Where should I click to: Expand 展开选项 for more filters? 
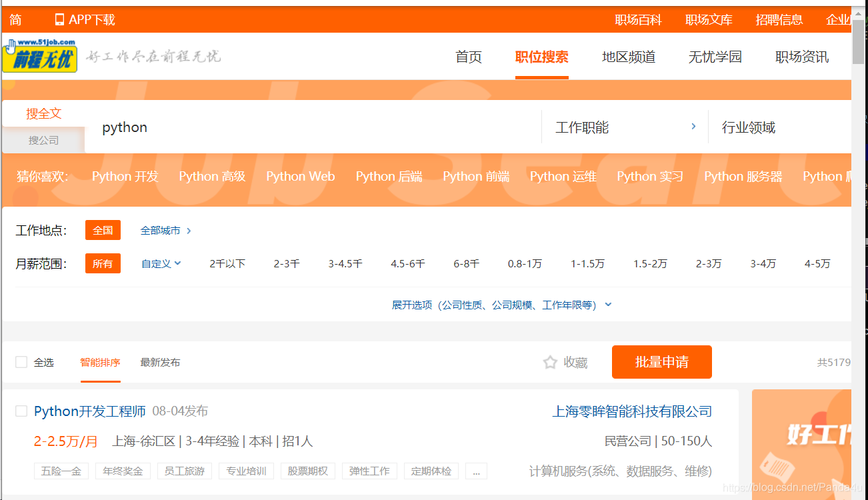[501, 305]
